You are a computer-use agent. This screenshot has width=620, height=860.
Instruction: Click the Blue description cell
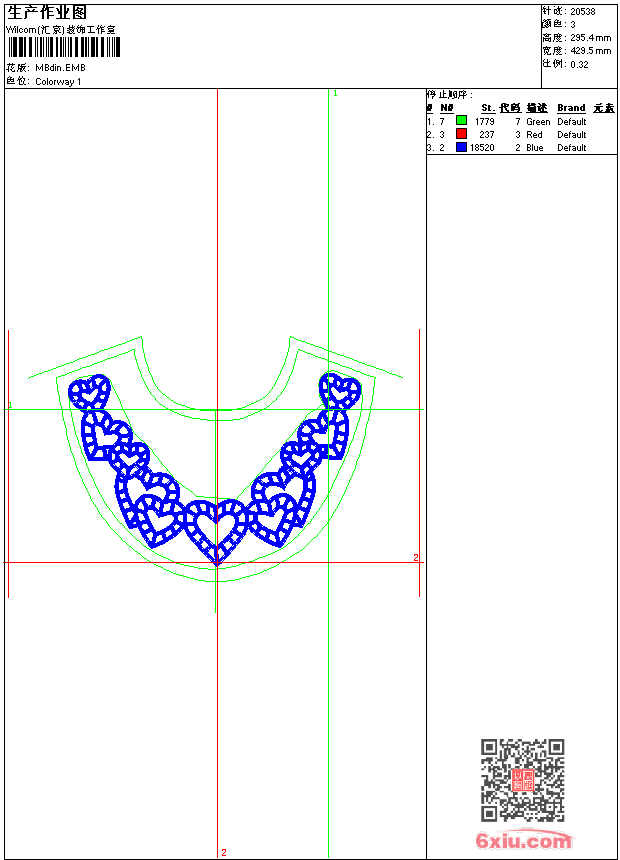click(x=534, y=148)
